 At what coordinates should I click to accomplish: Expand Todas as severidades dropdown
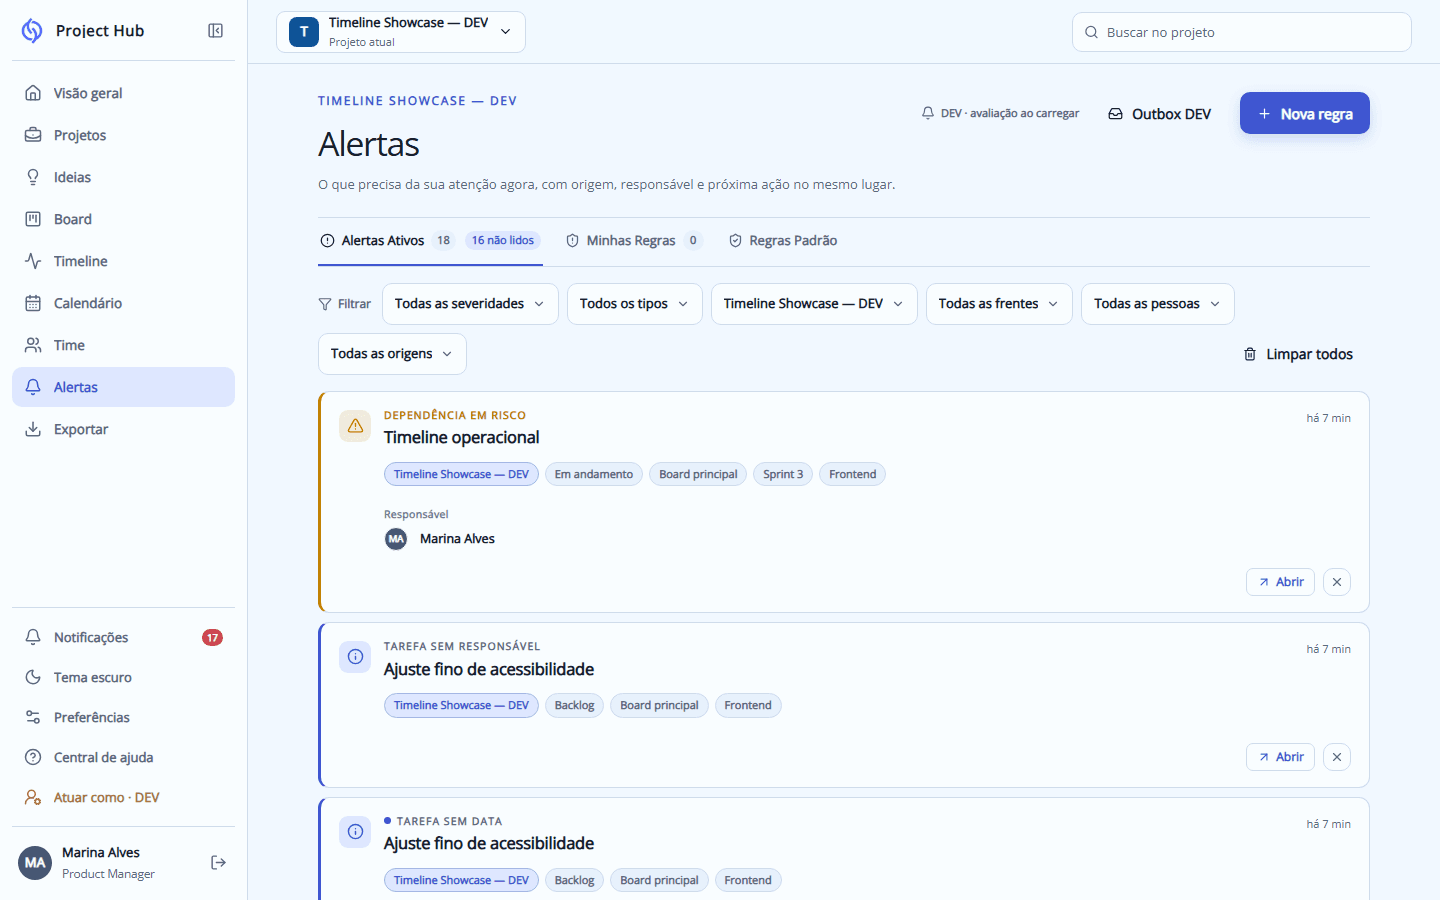click(x=469, y=304)
